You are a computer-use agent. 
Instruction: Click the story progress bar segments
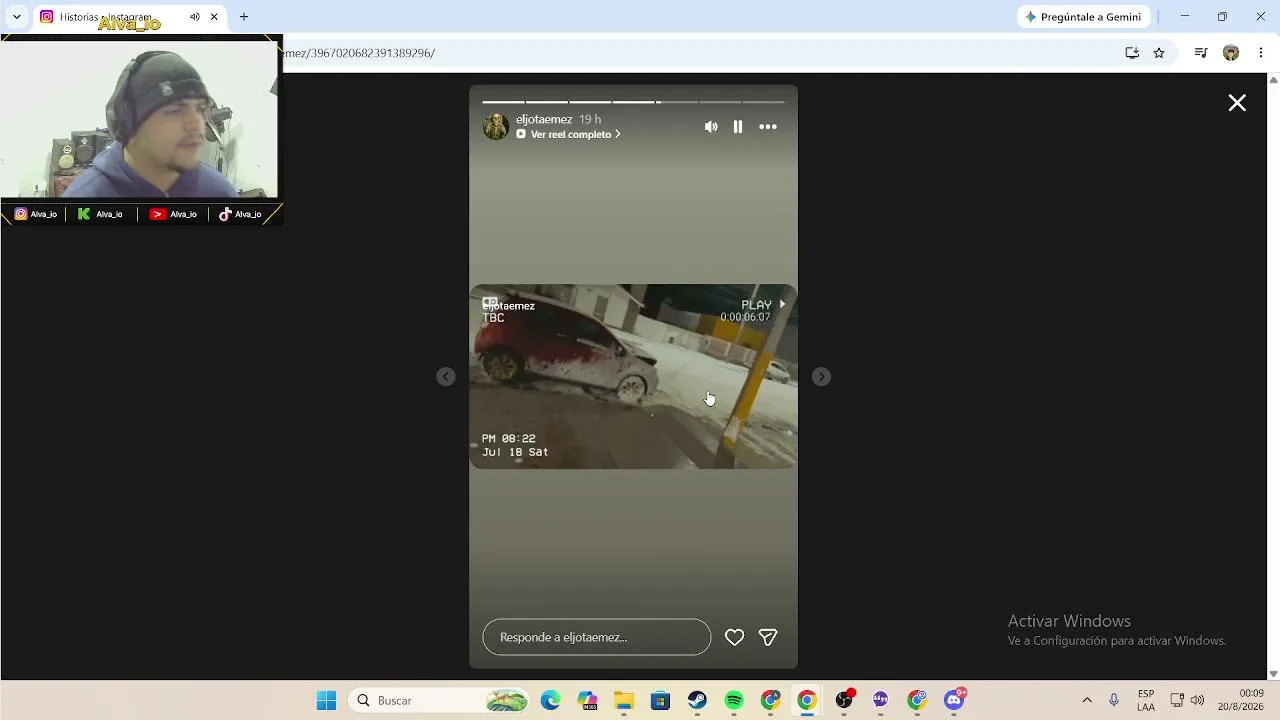(x=634, y=102)
